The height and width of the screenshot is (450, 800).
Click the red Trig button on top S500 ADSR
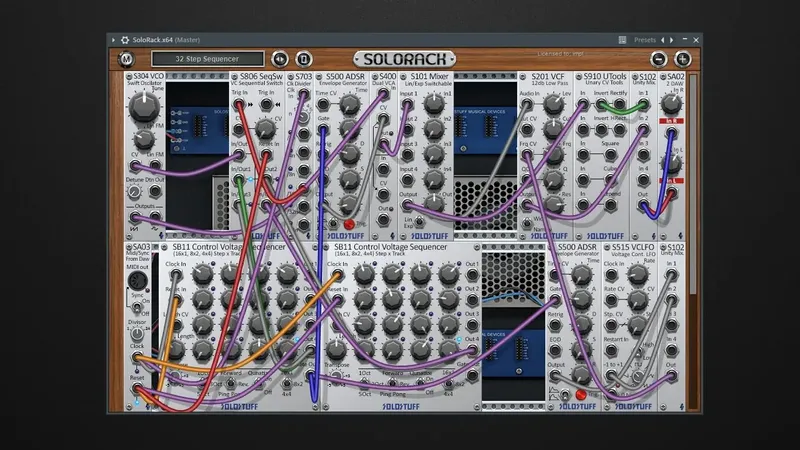click(x=349, y=224)
